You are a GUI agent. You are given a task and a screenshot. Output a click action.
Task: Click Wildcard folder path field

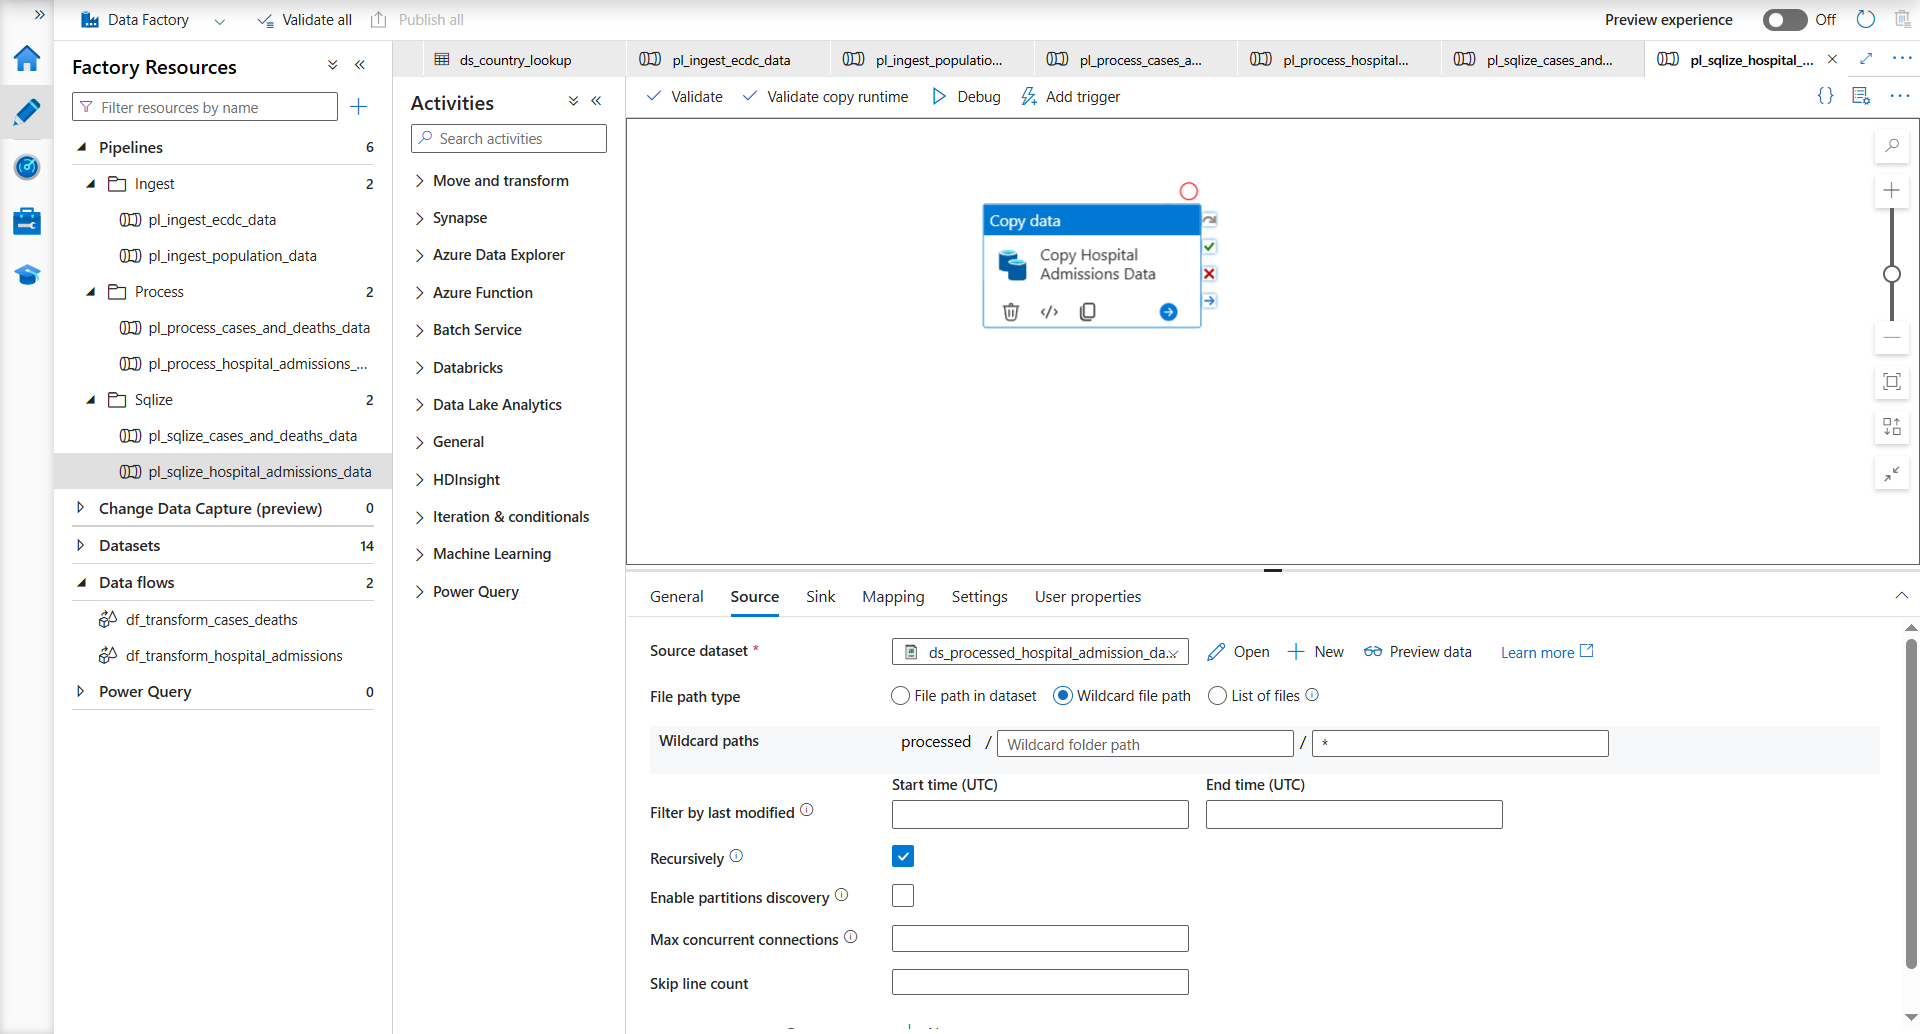[1145, 744]
